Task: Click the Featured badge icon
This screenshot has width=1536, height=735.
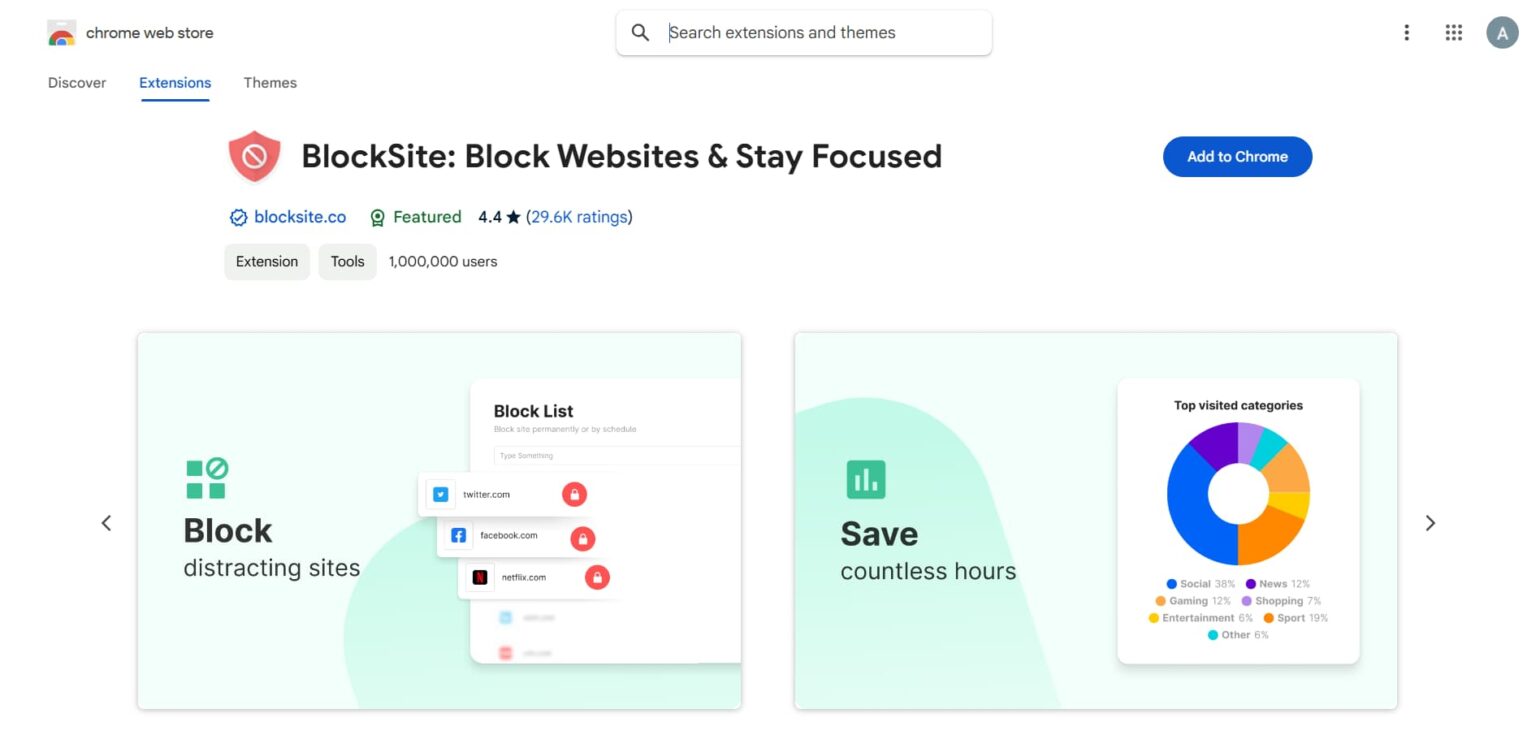Action: pyautogui.click(x=378, y=218)
